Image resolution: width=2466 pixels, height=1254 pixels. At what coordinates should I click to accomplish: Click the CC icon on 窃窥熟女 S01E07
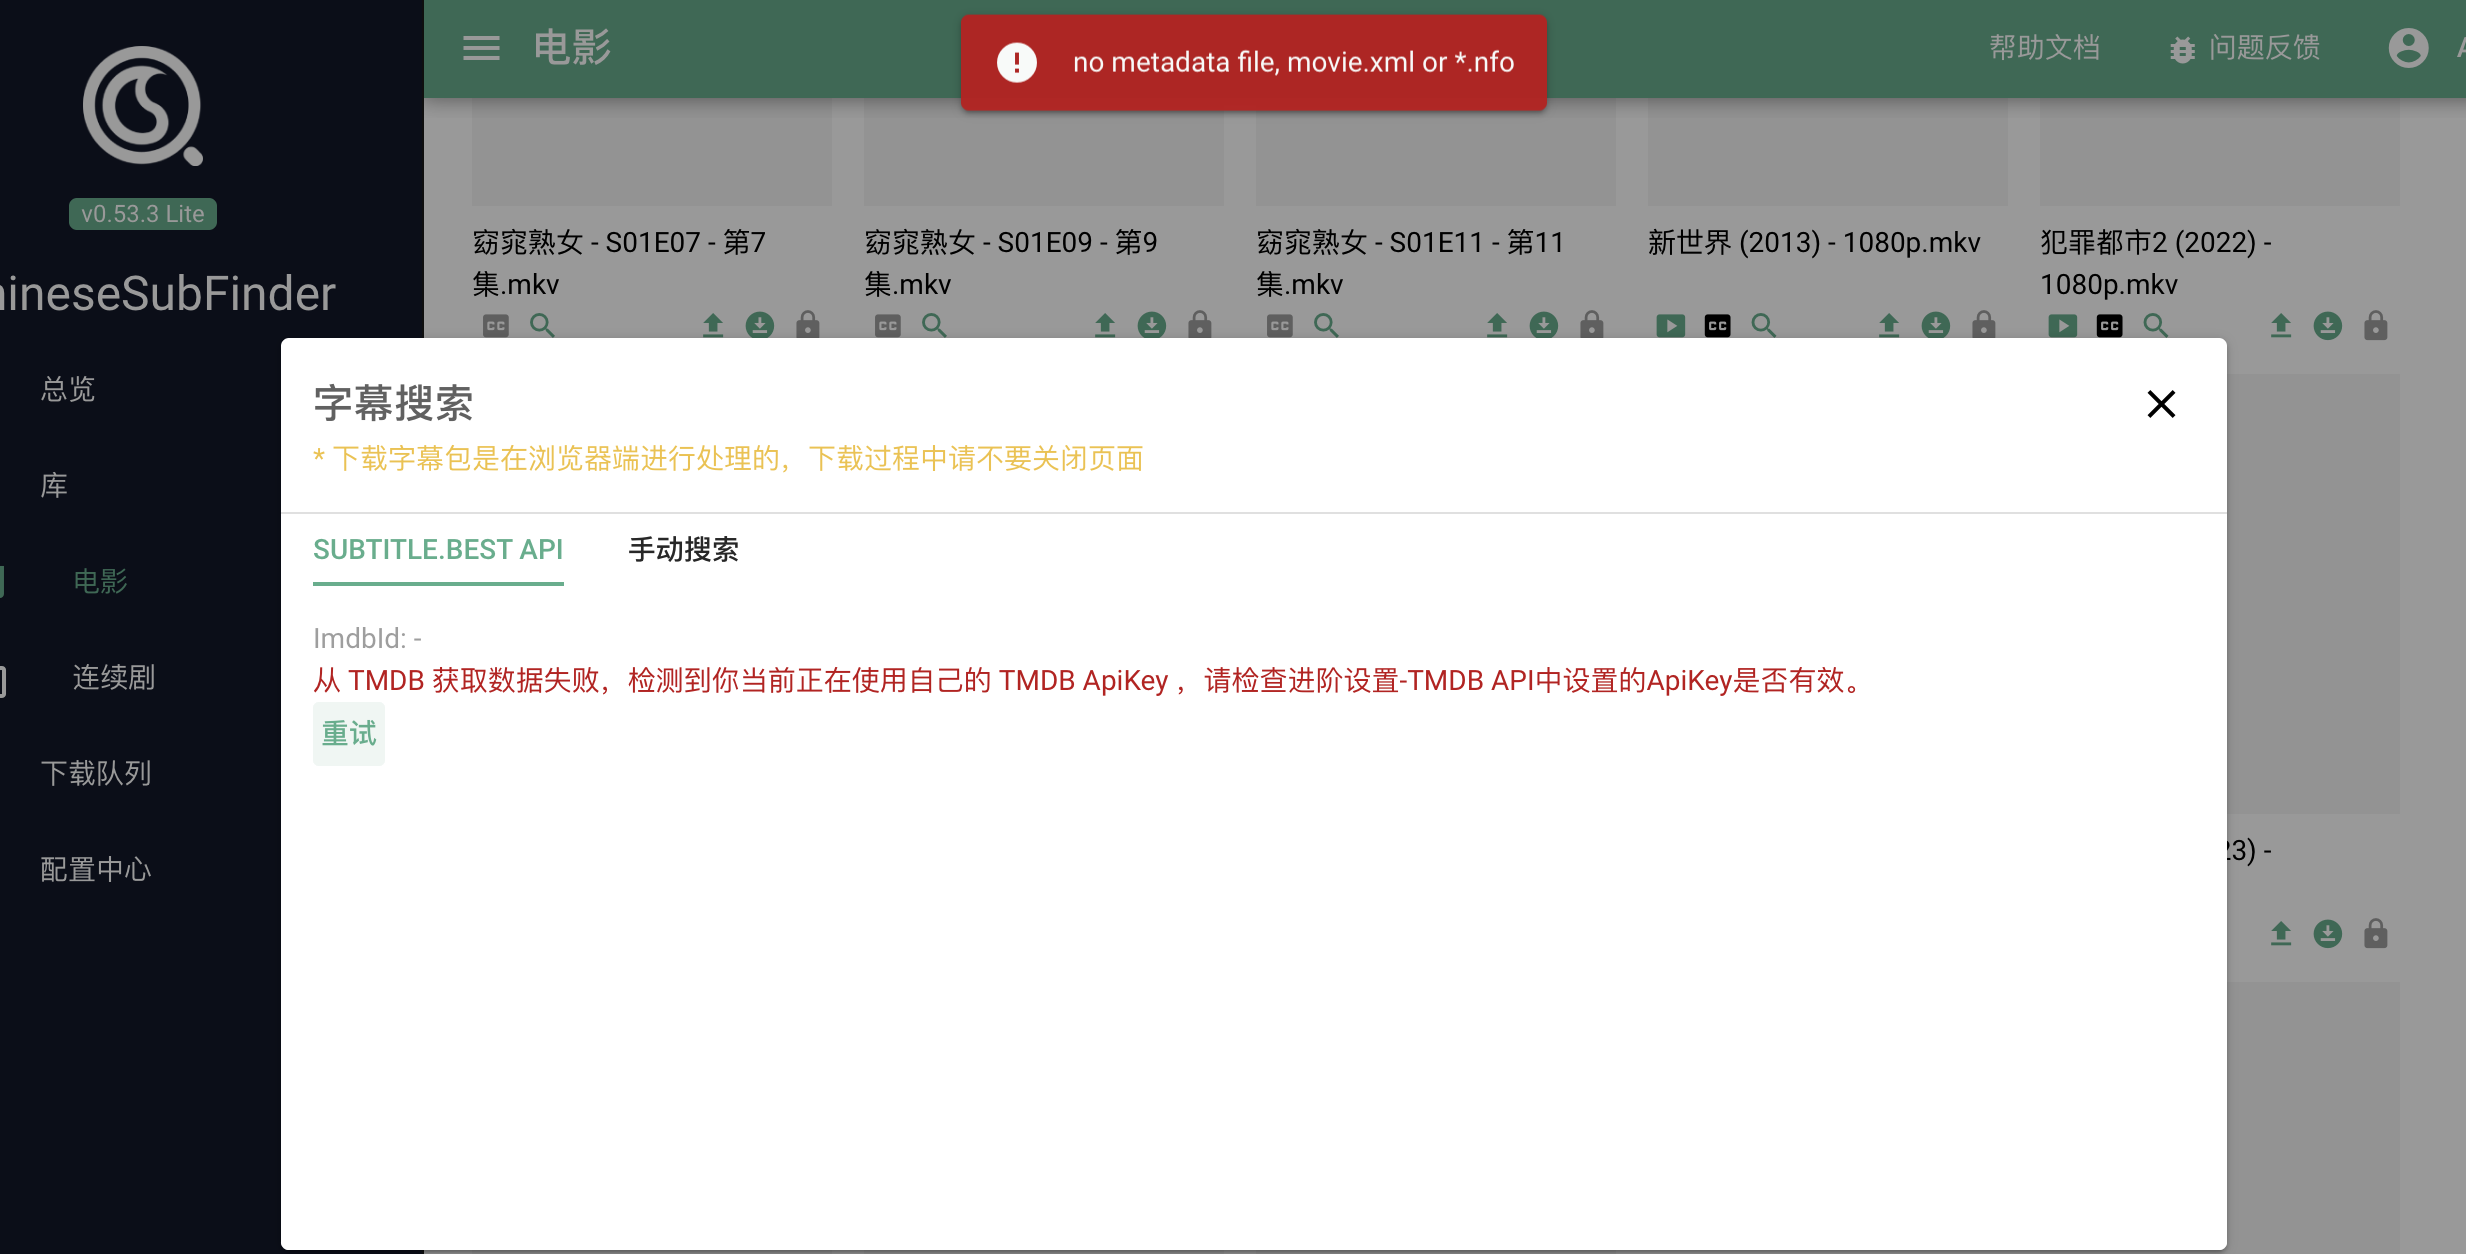tap(493, 325)
